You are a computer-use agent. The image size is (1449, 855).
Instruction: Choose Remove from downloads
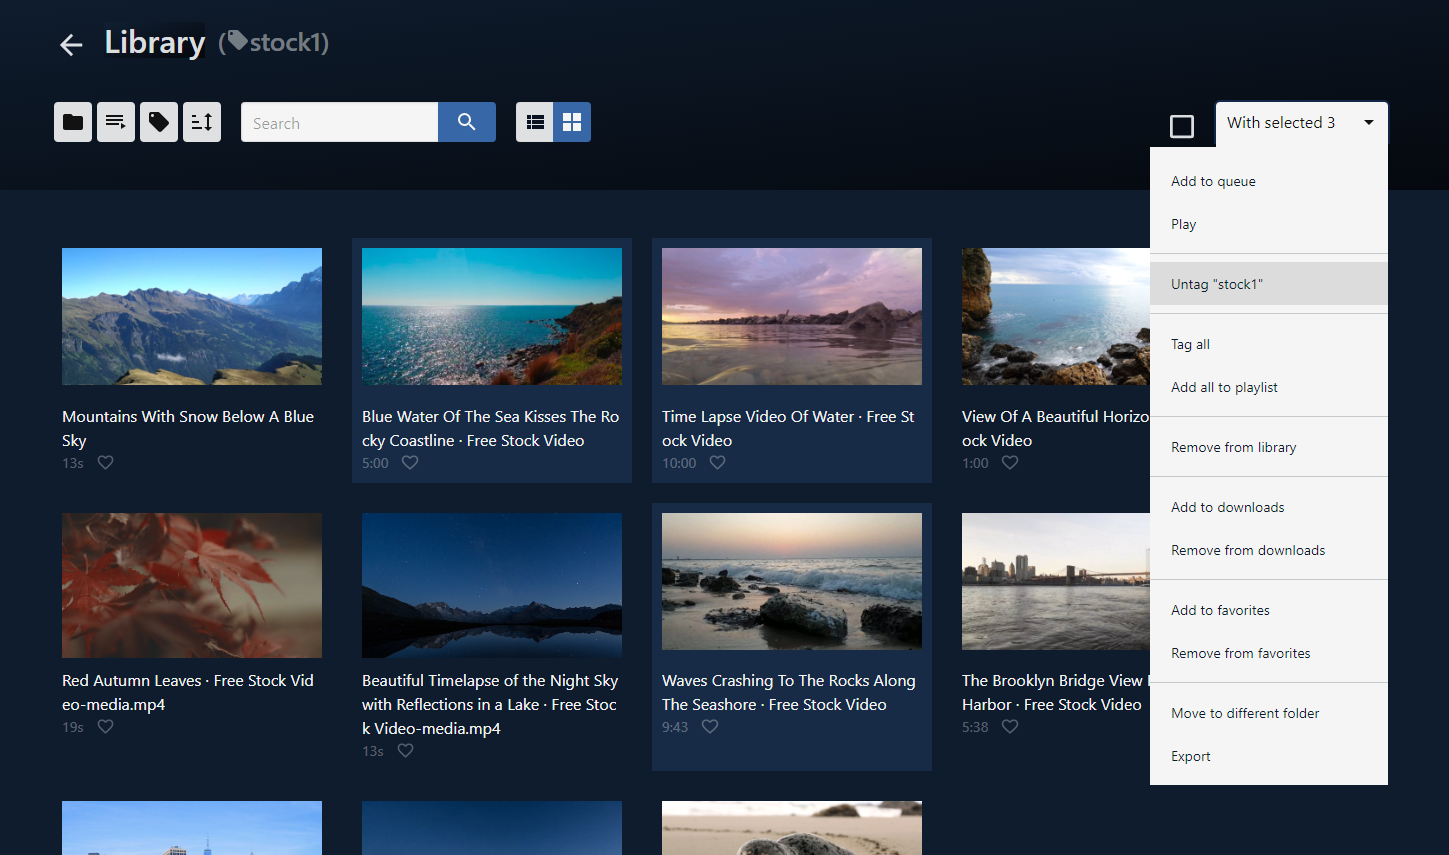[1269, 550]
